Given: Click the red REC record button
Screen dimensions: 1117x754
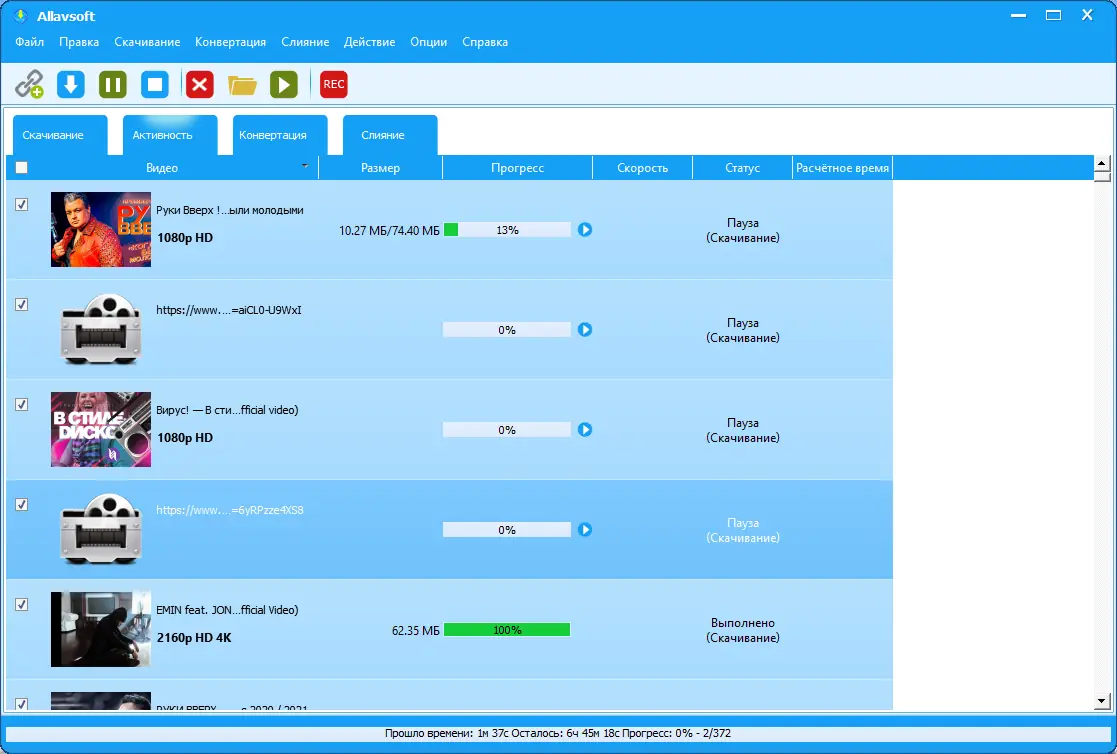Looking at the screenshot, I should point(333,84).
